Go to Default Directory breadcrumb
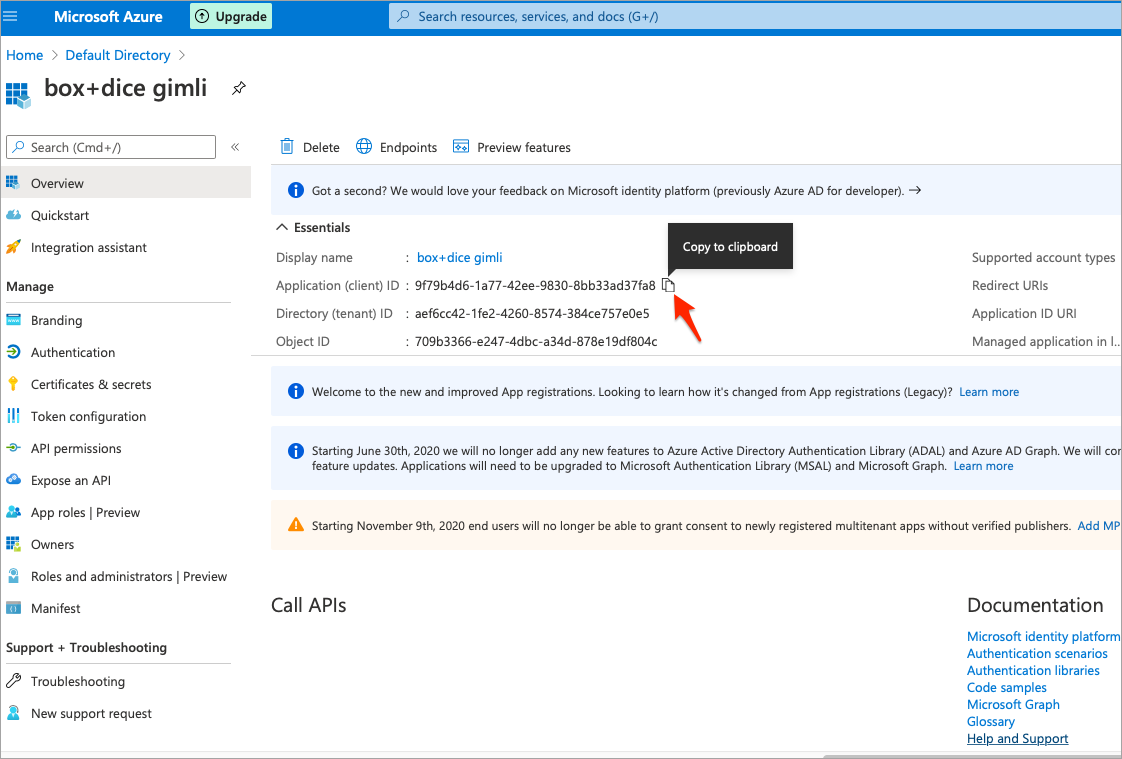The image size is (1122, 759). tap(118, 55)
